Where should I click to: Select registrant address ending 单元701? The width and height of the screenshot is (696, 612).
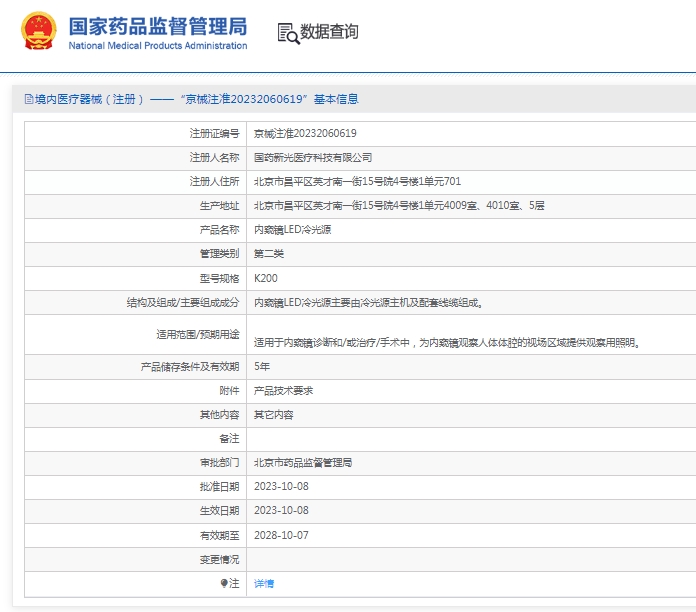pyautogui.click(x=357, y=181)
